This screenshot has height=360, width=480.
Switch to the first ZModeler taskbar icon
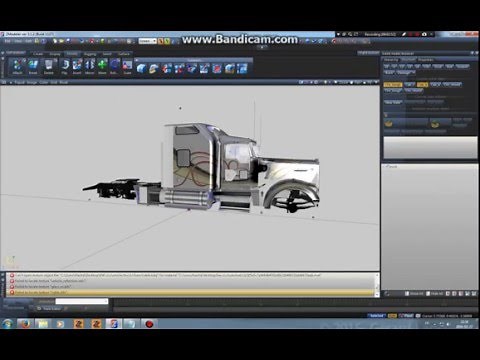coord(78,324)
